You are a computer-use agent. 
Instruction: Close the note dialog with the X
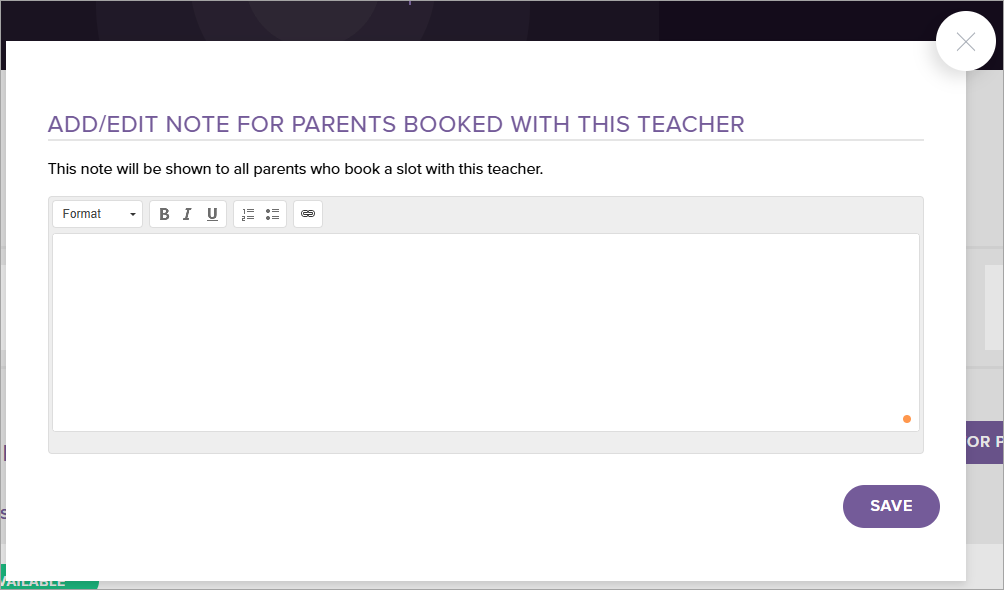[x=965, y=41]
